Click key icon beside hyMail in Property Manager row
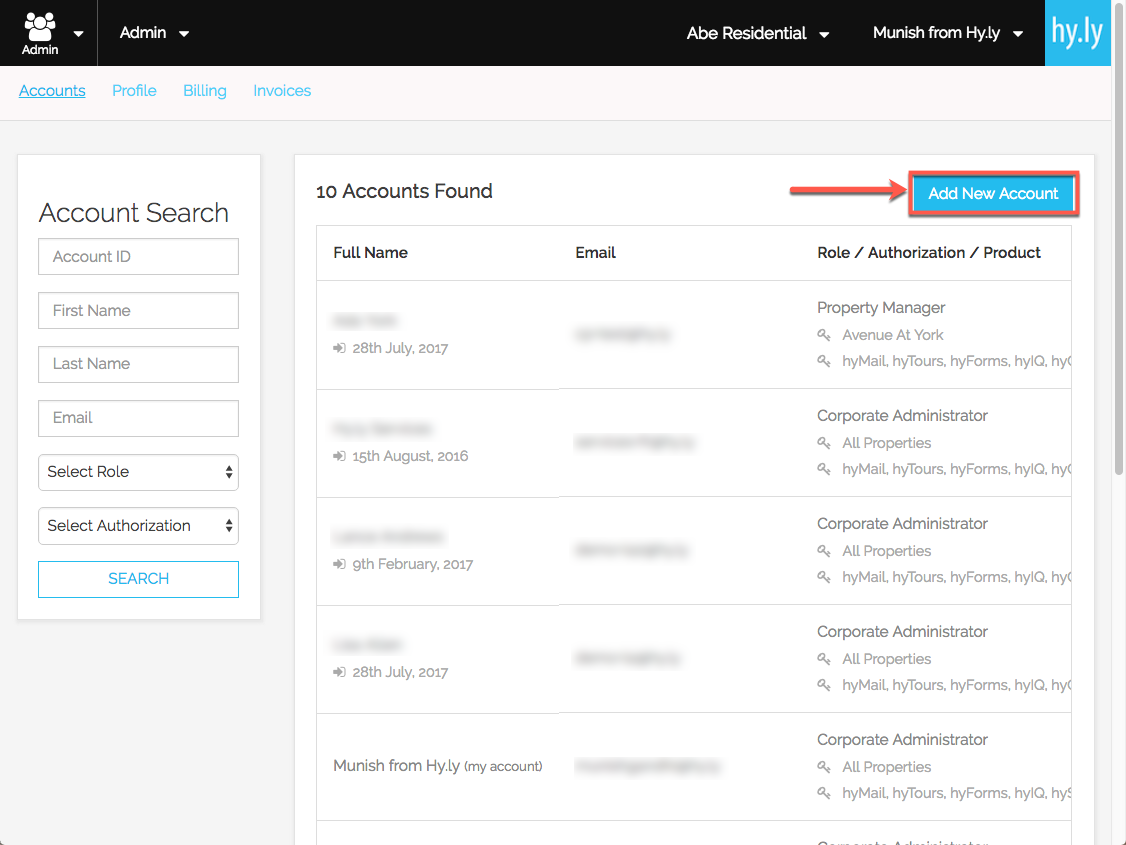 pos(824,361)
